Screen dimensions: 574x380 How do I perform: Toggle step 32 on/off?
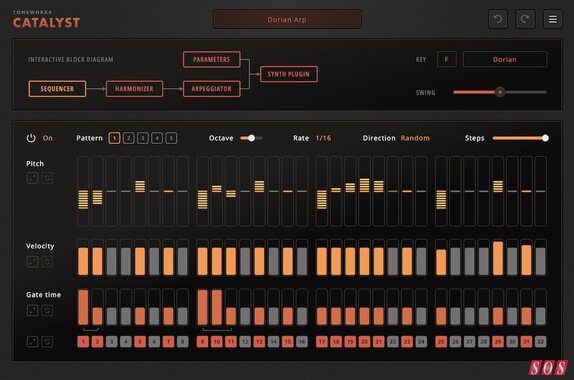(541, 342)
